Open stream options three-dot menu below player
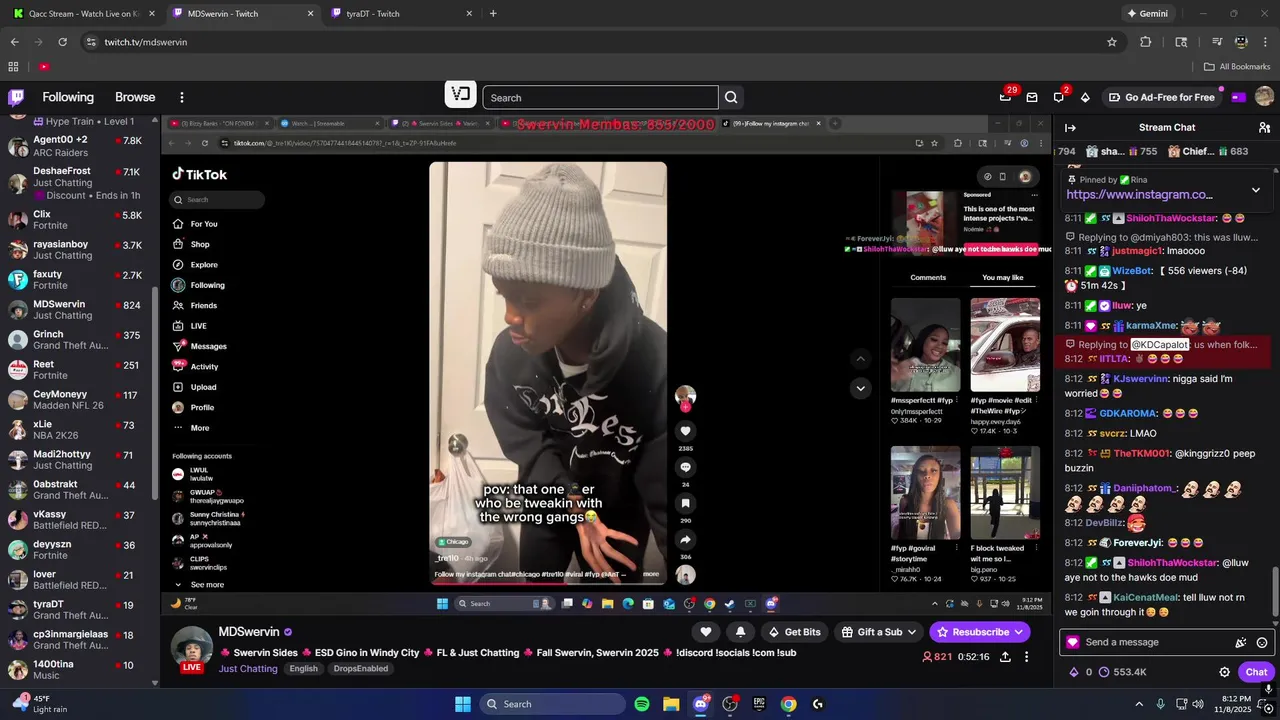The width and height of the screenshot is (1280, 720). (x=1026, y=657)
